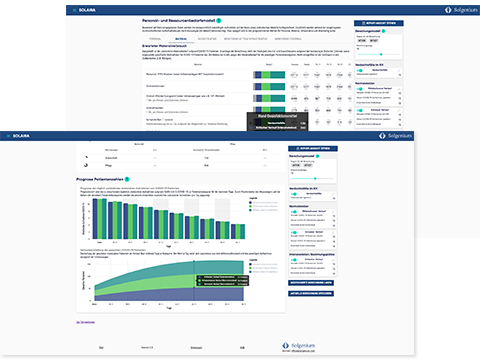480x360 pixels.
Task: Click the Pflege row icon in table
Action: point(86,165)
